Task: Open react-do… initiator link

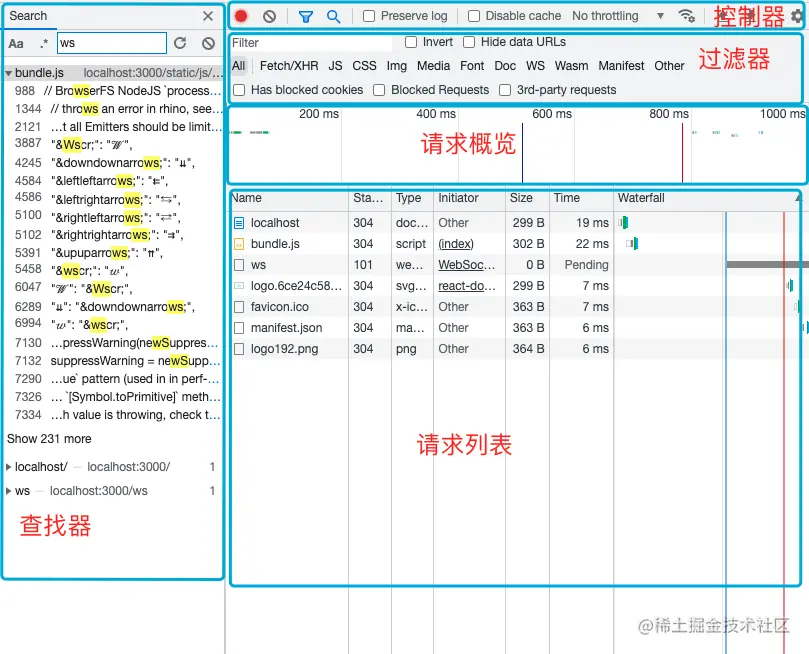Action: pos(467,286)
